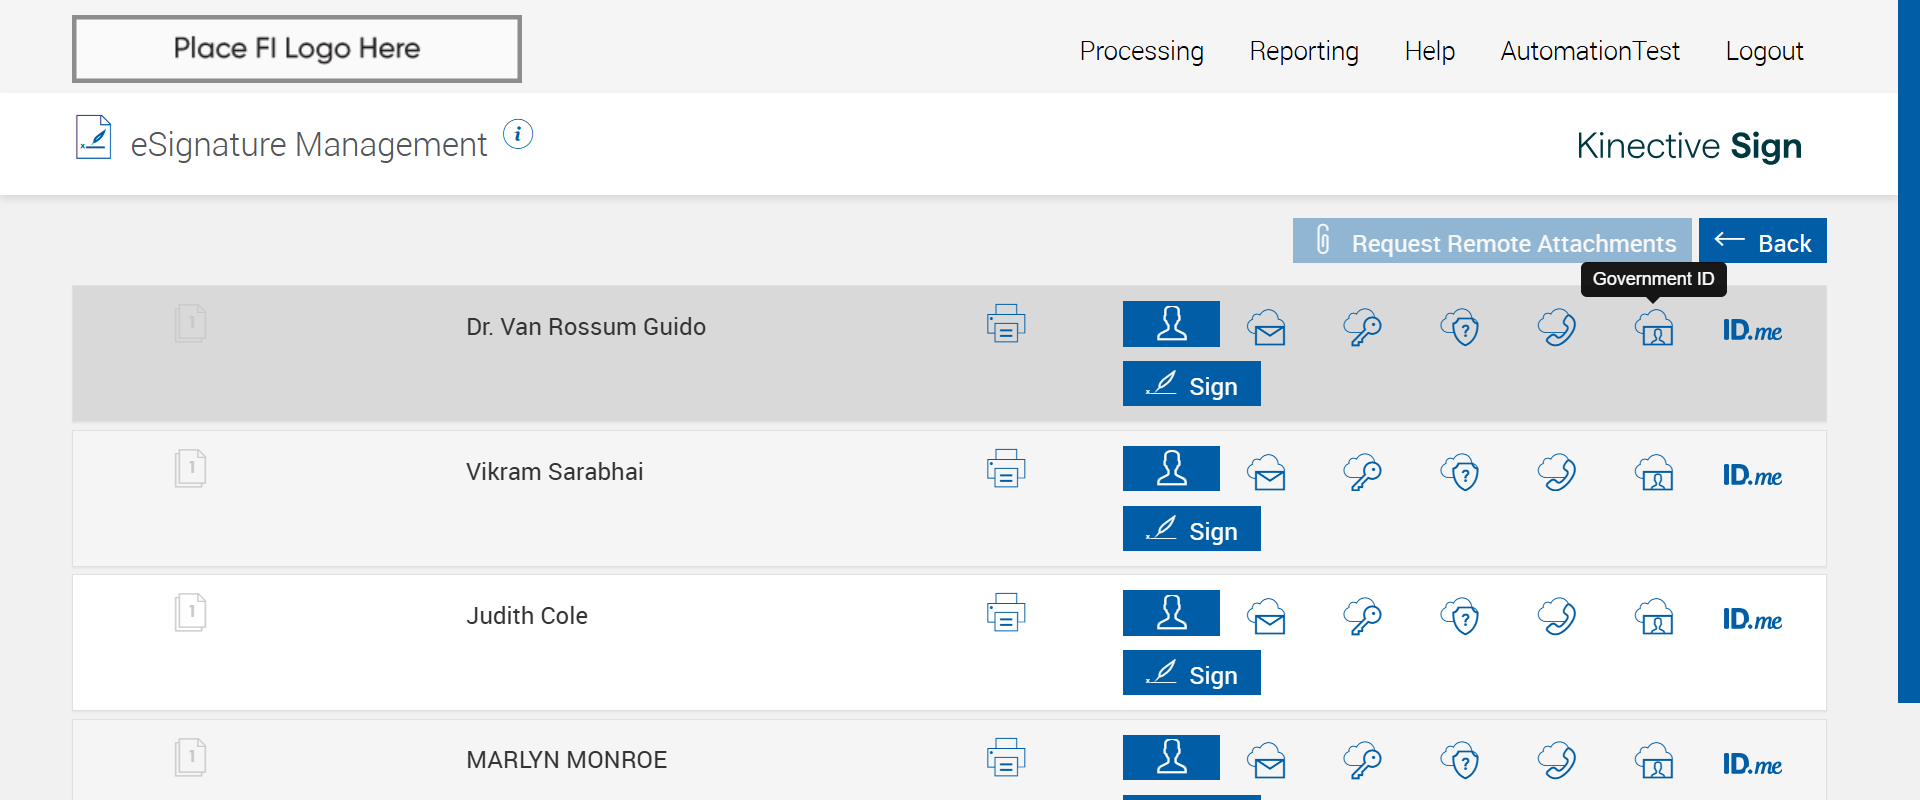Open the Reporting menu

pos(1304,51)
